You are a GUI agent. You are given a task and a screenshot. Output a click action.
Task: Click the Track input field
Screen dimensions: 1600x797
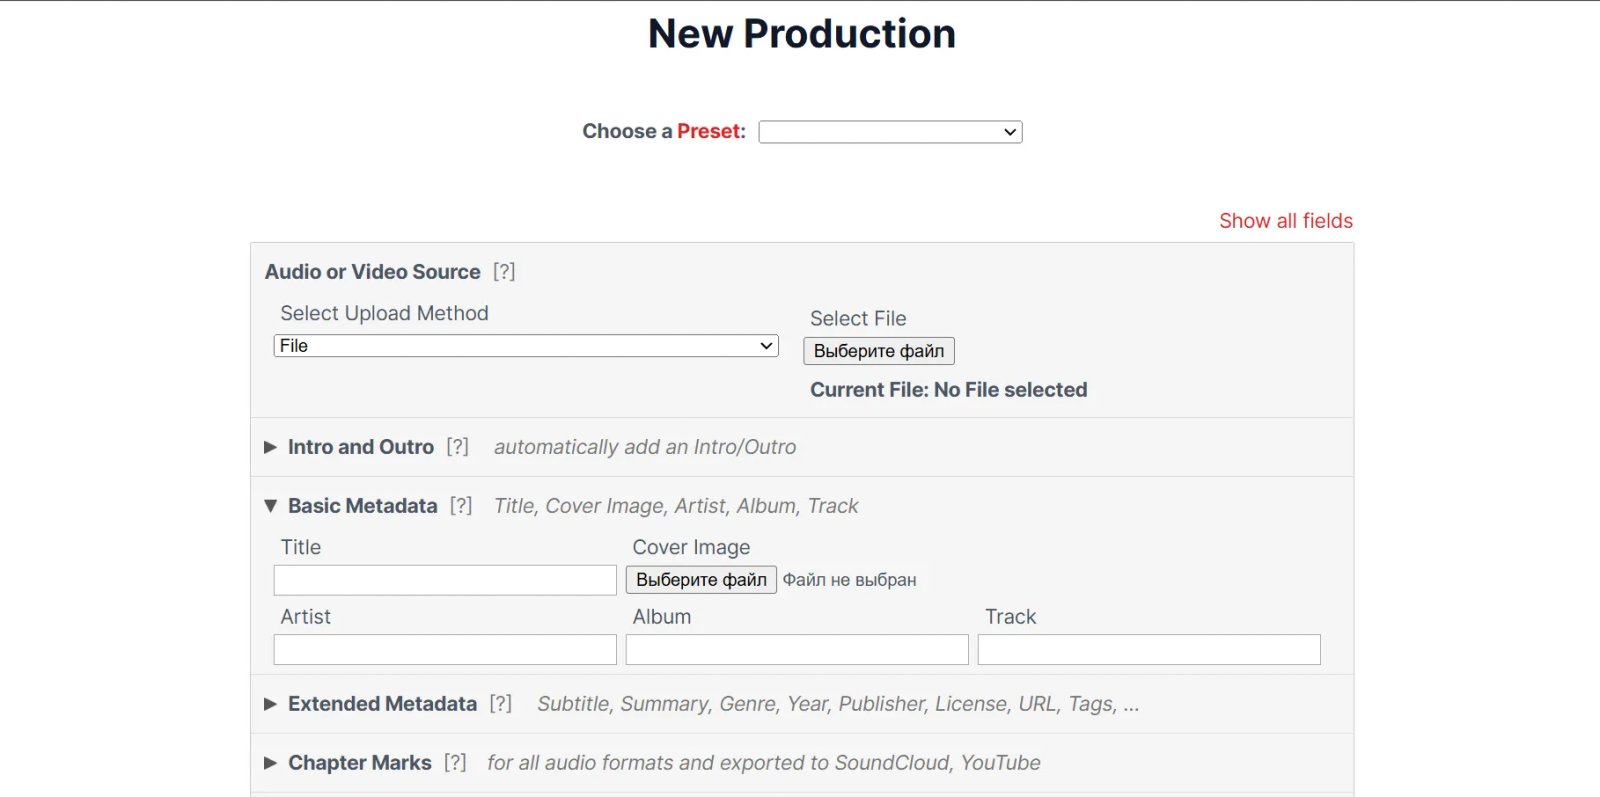click(x=1149, y=650)
